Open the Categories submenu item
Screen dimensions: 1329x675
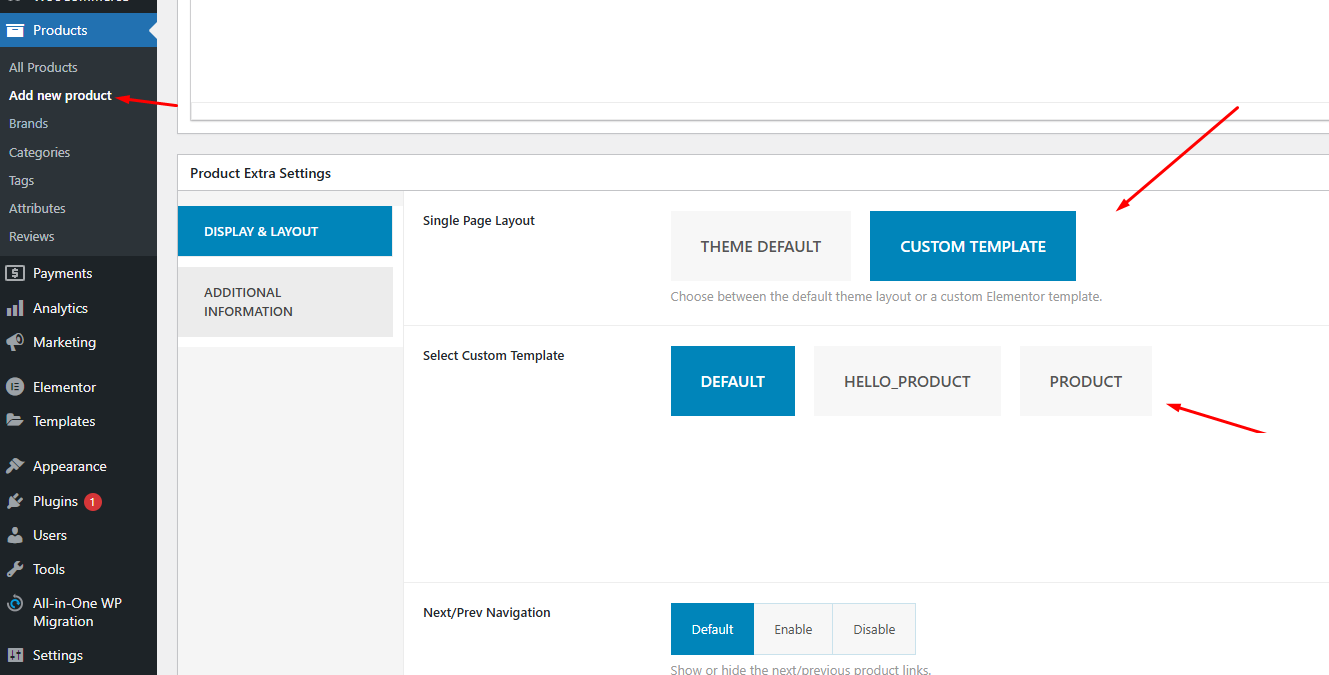39,152
